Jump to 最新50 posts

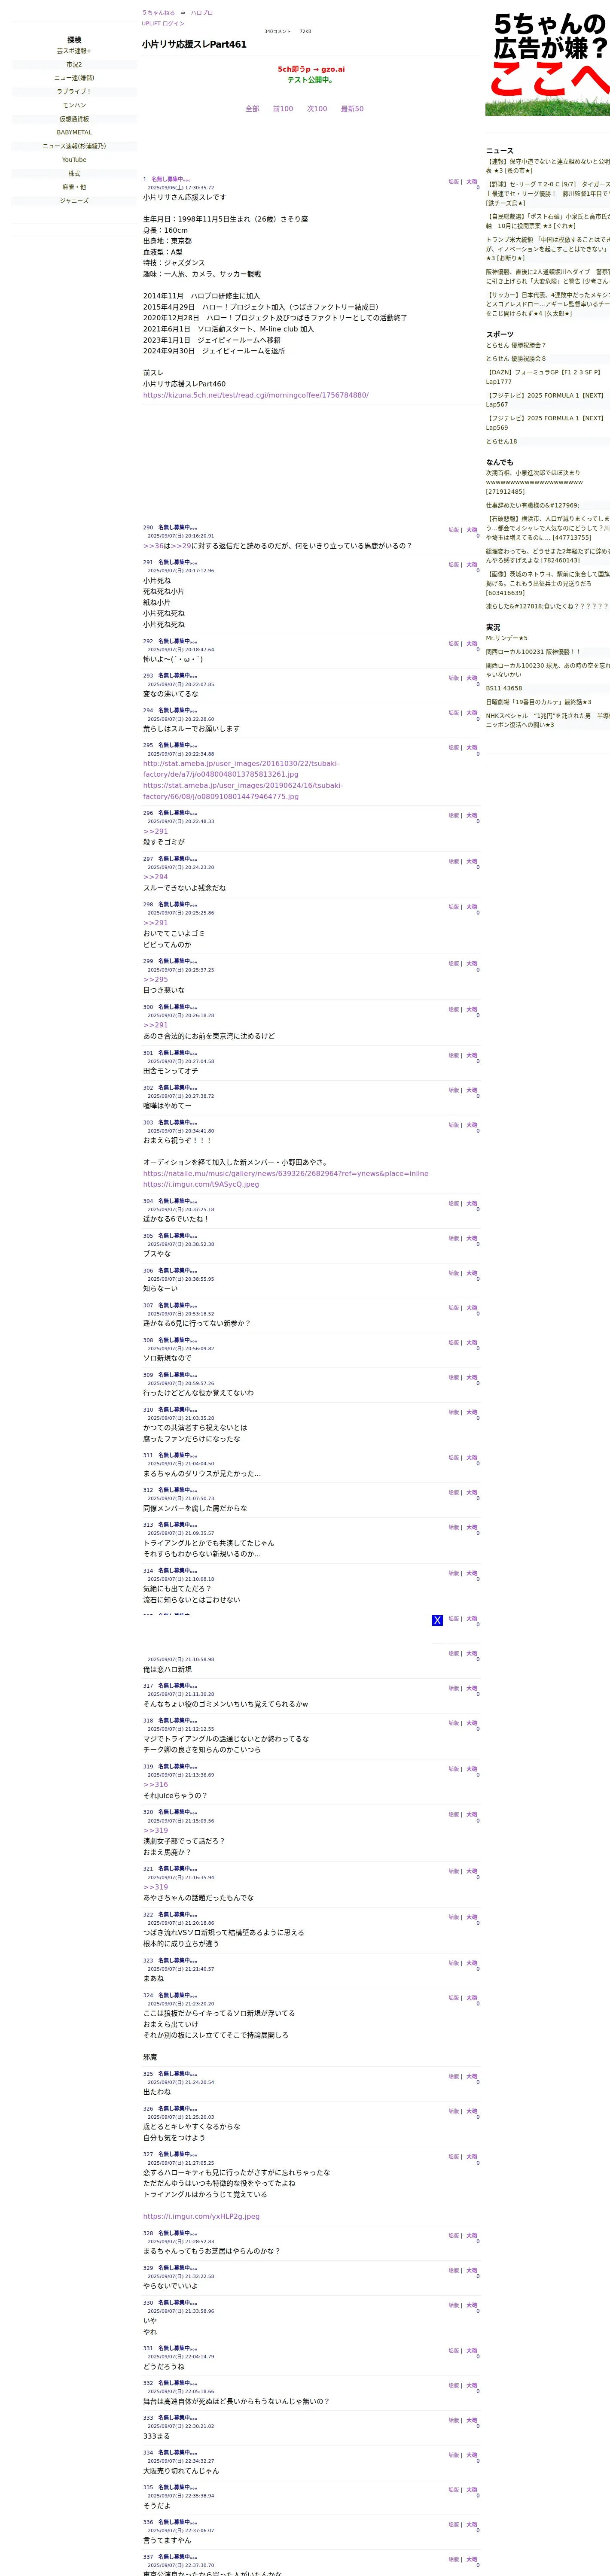click(352, 109)
